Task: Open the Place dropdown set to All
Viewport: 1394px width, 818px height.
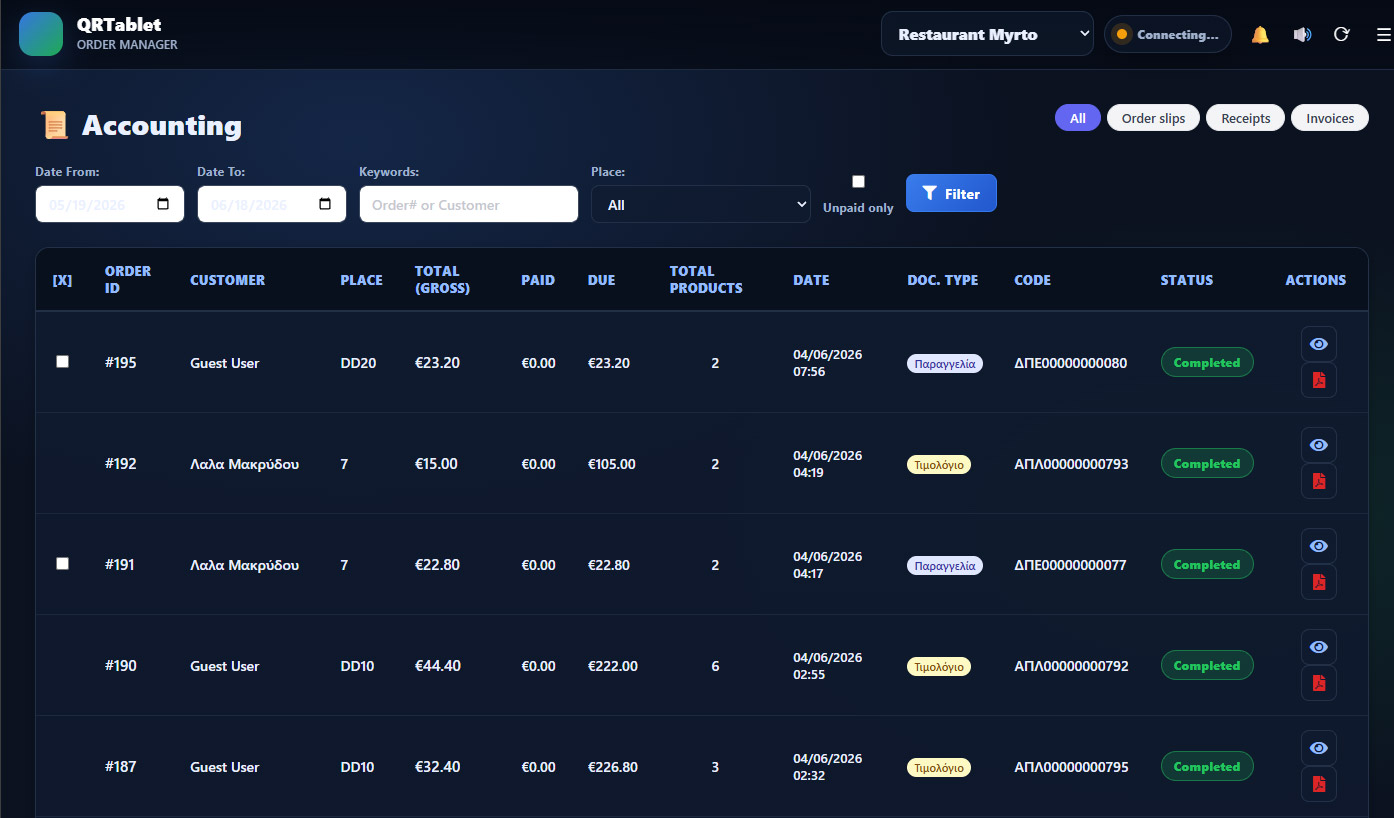Action: click(x=701, y=204)
